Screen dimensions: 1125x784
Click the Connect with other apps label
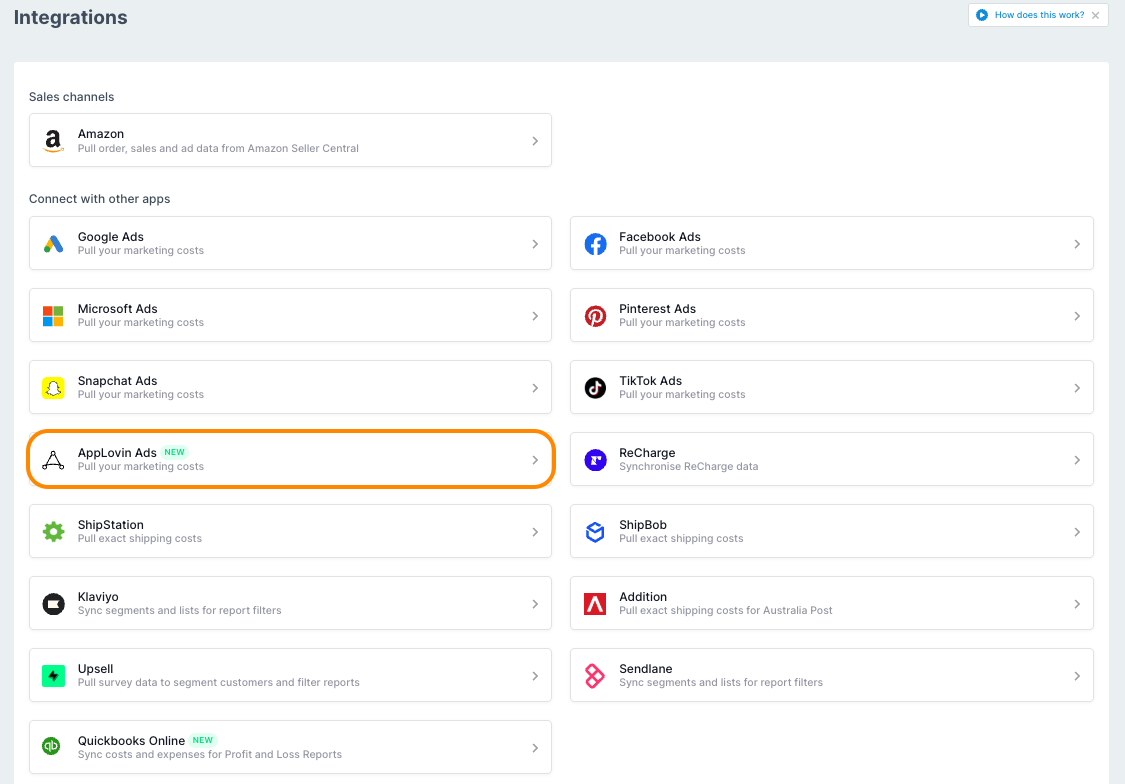[x=99, y=199]
